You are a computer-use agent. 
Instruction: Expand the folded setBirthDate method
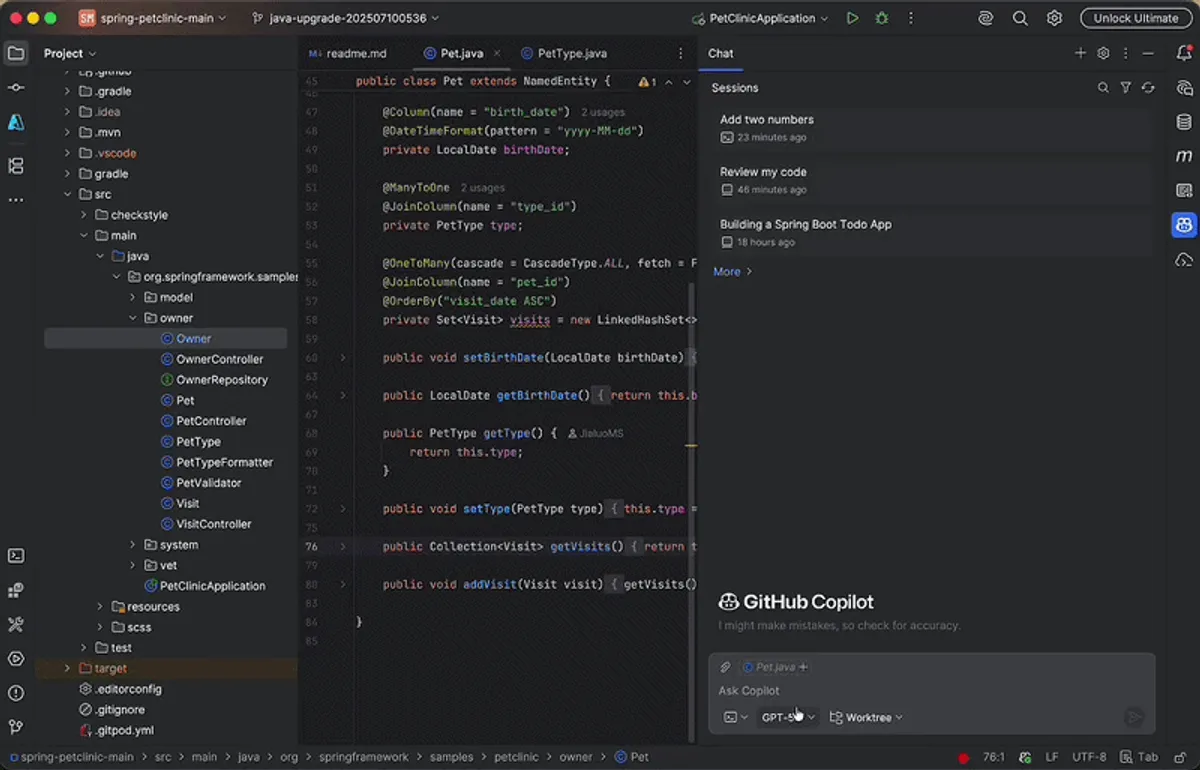[343, 357]
